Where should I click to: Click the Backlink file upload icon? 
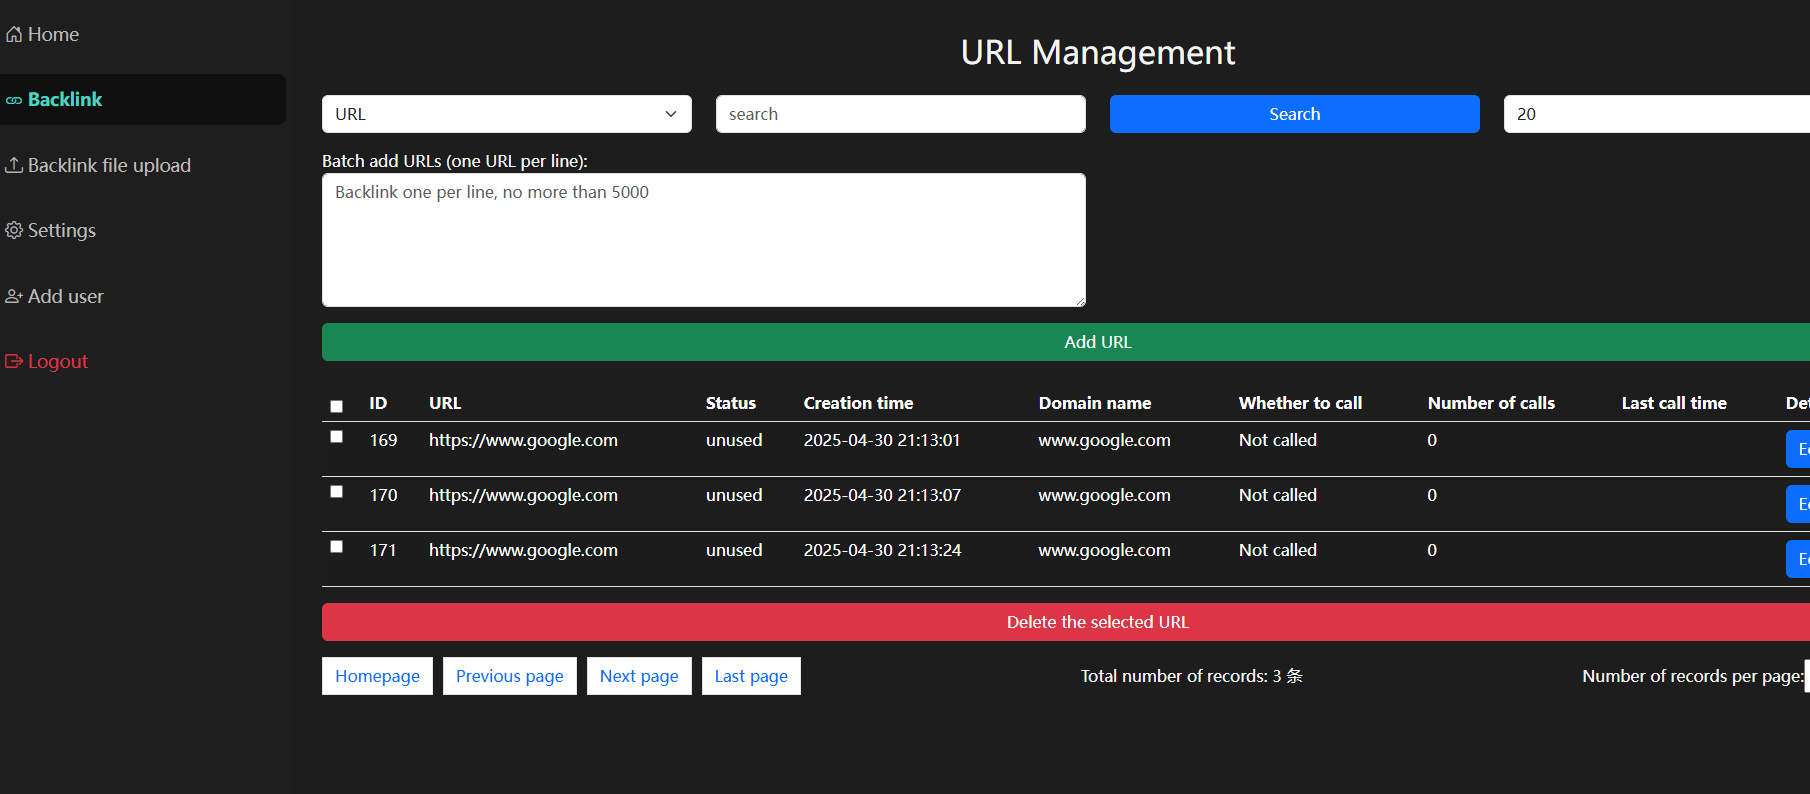[14, 165]
